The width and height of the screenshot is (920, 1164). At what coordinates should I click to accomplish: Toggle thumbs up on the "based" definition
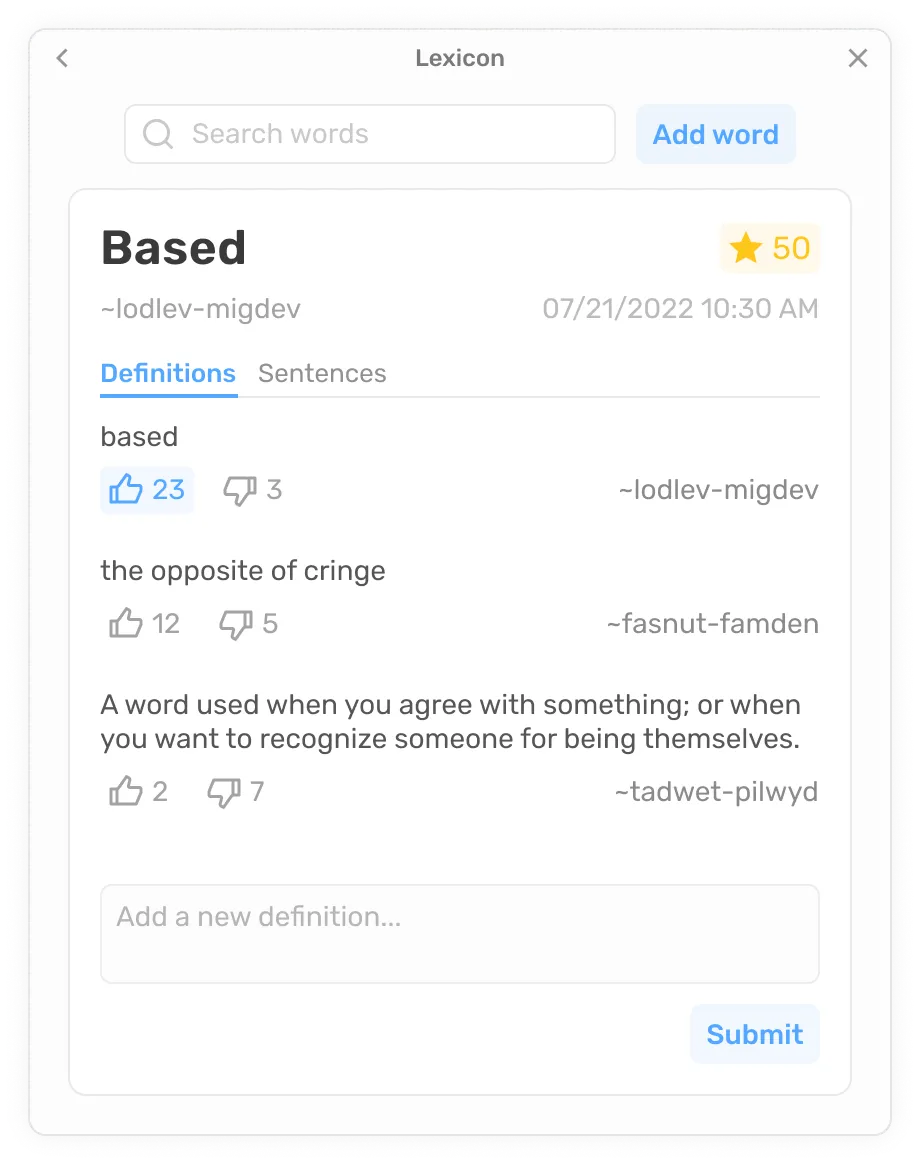point(147,490)
